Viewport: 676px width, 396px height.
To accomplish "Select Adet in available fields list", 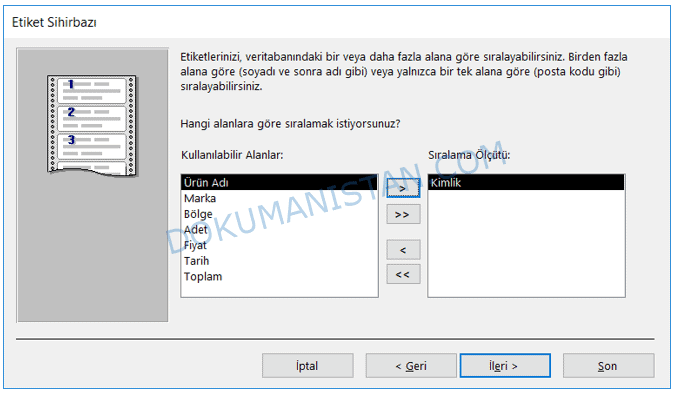I will [279, 230].
